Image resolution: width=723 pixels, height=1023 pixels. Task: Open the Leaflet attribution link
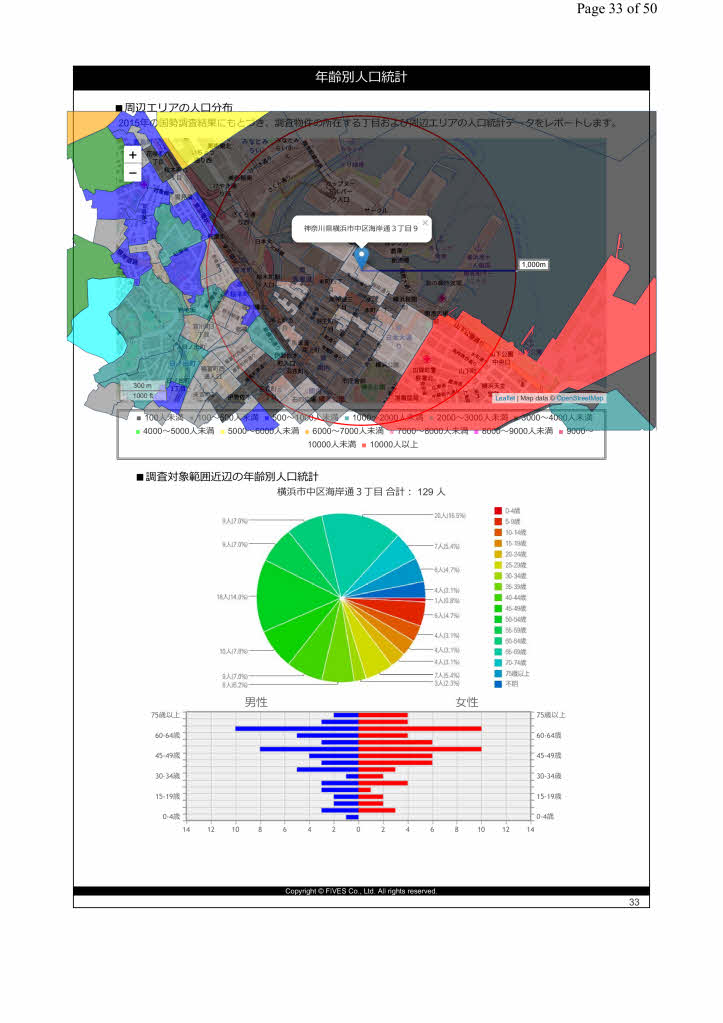pyautogui.click(x=504, y=398)
